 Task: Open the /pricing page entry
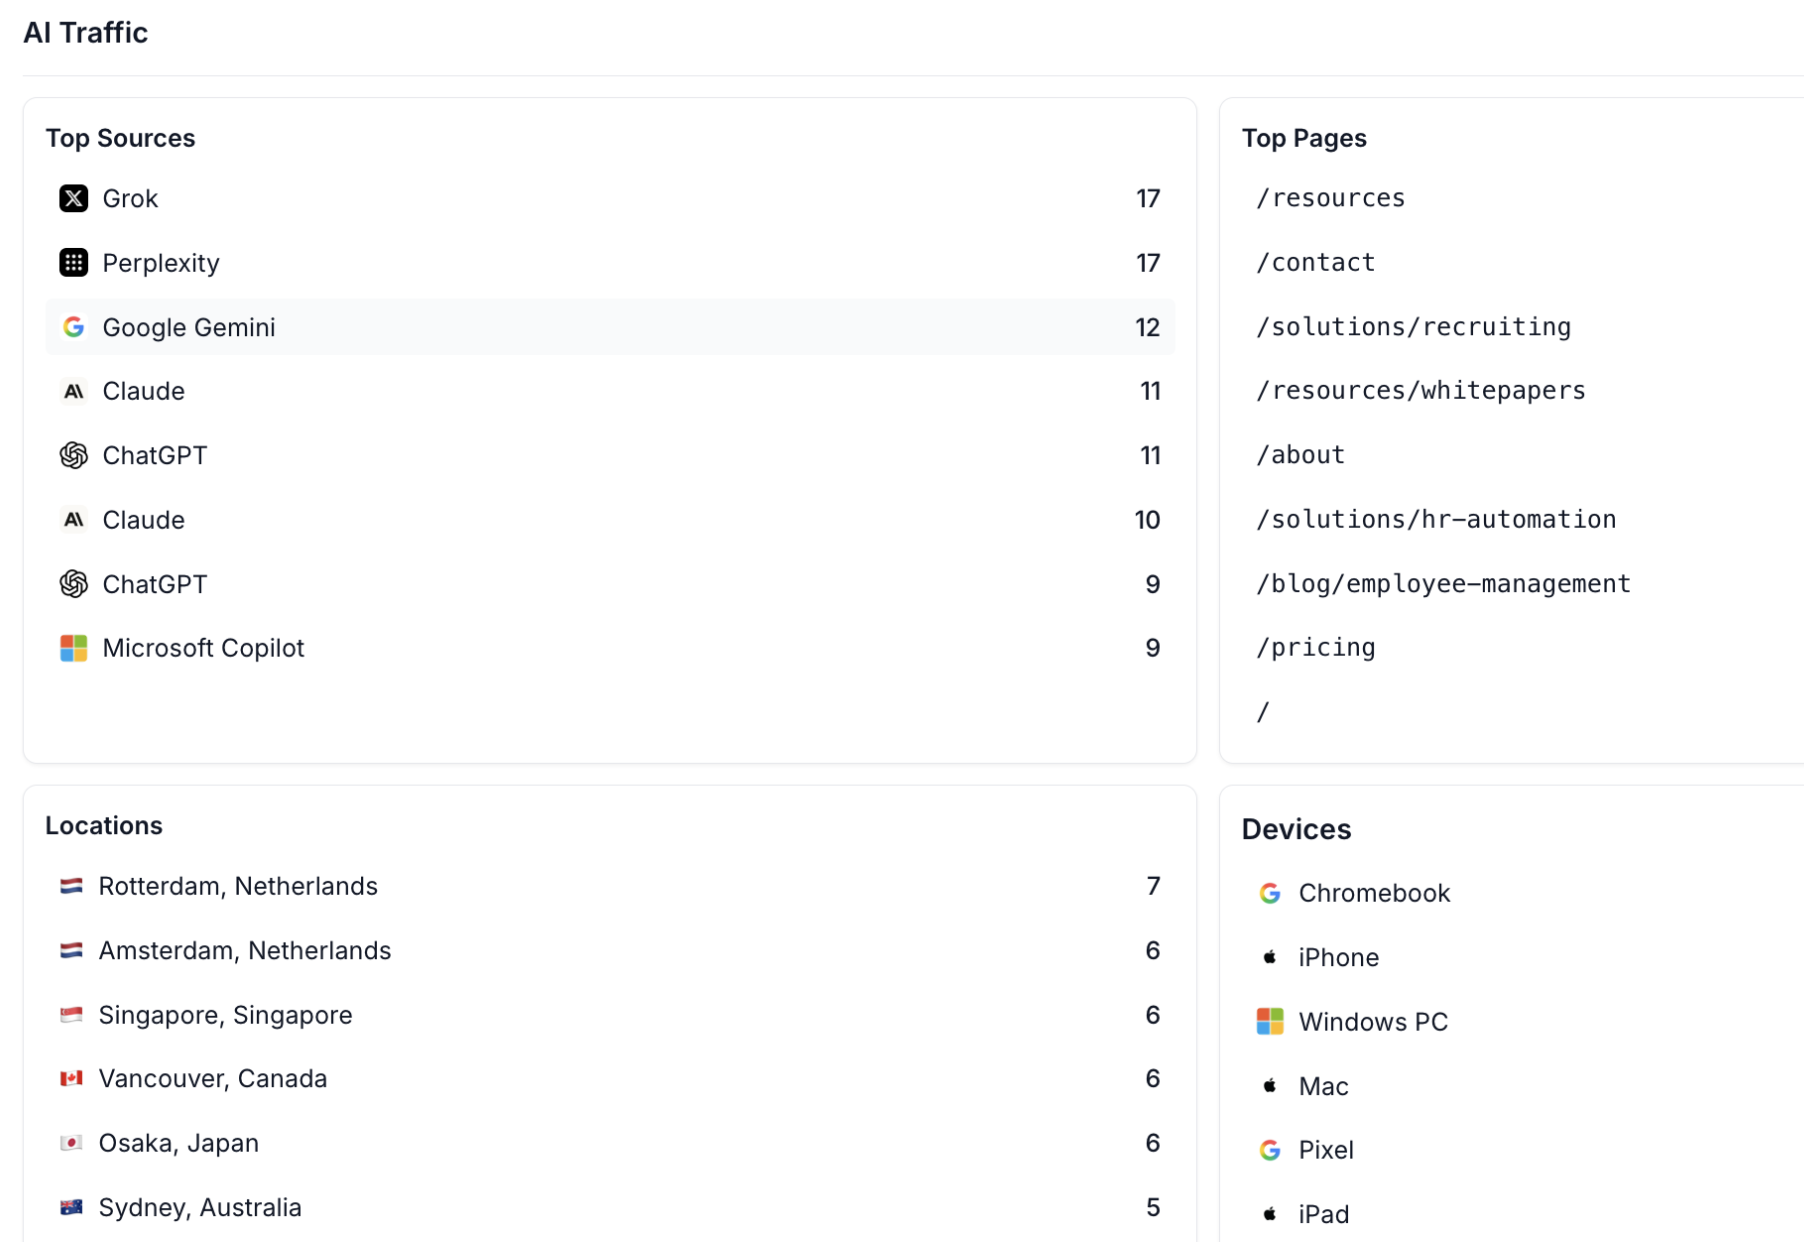tap(1316, 648)
